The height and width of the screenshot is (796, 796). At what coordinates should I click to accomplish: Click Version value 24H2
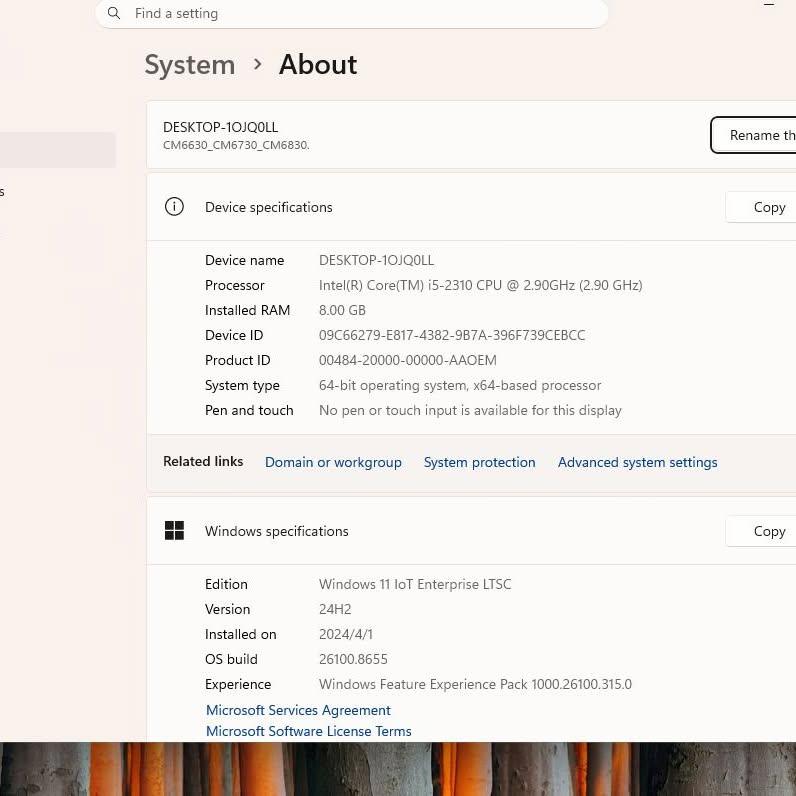(335, 609)
